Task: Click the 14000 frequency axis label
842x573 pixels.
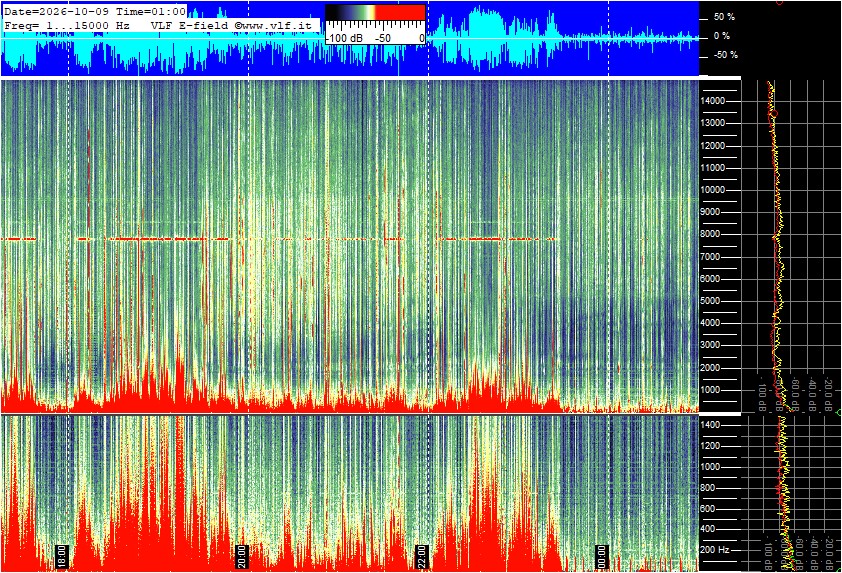Action: pyautogui.click(x=713, y=101)
